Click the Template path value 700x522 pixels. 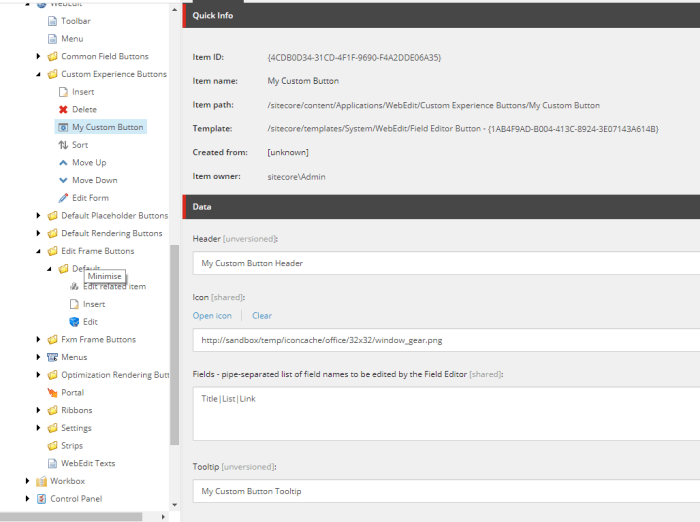tap(463, 129)
